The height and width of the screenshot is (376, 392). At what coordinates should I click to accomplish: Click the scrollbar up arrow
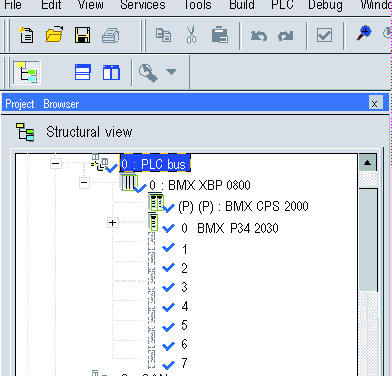(367, 163)
